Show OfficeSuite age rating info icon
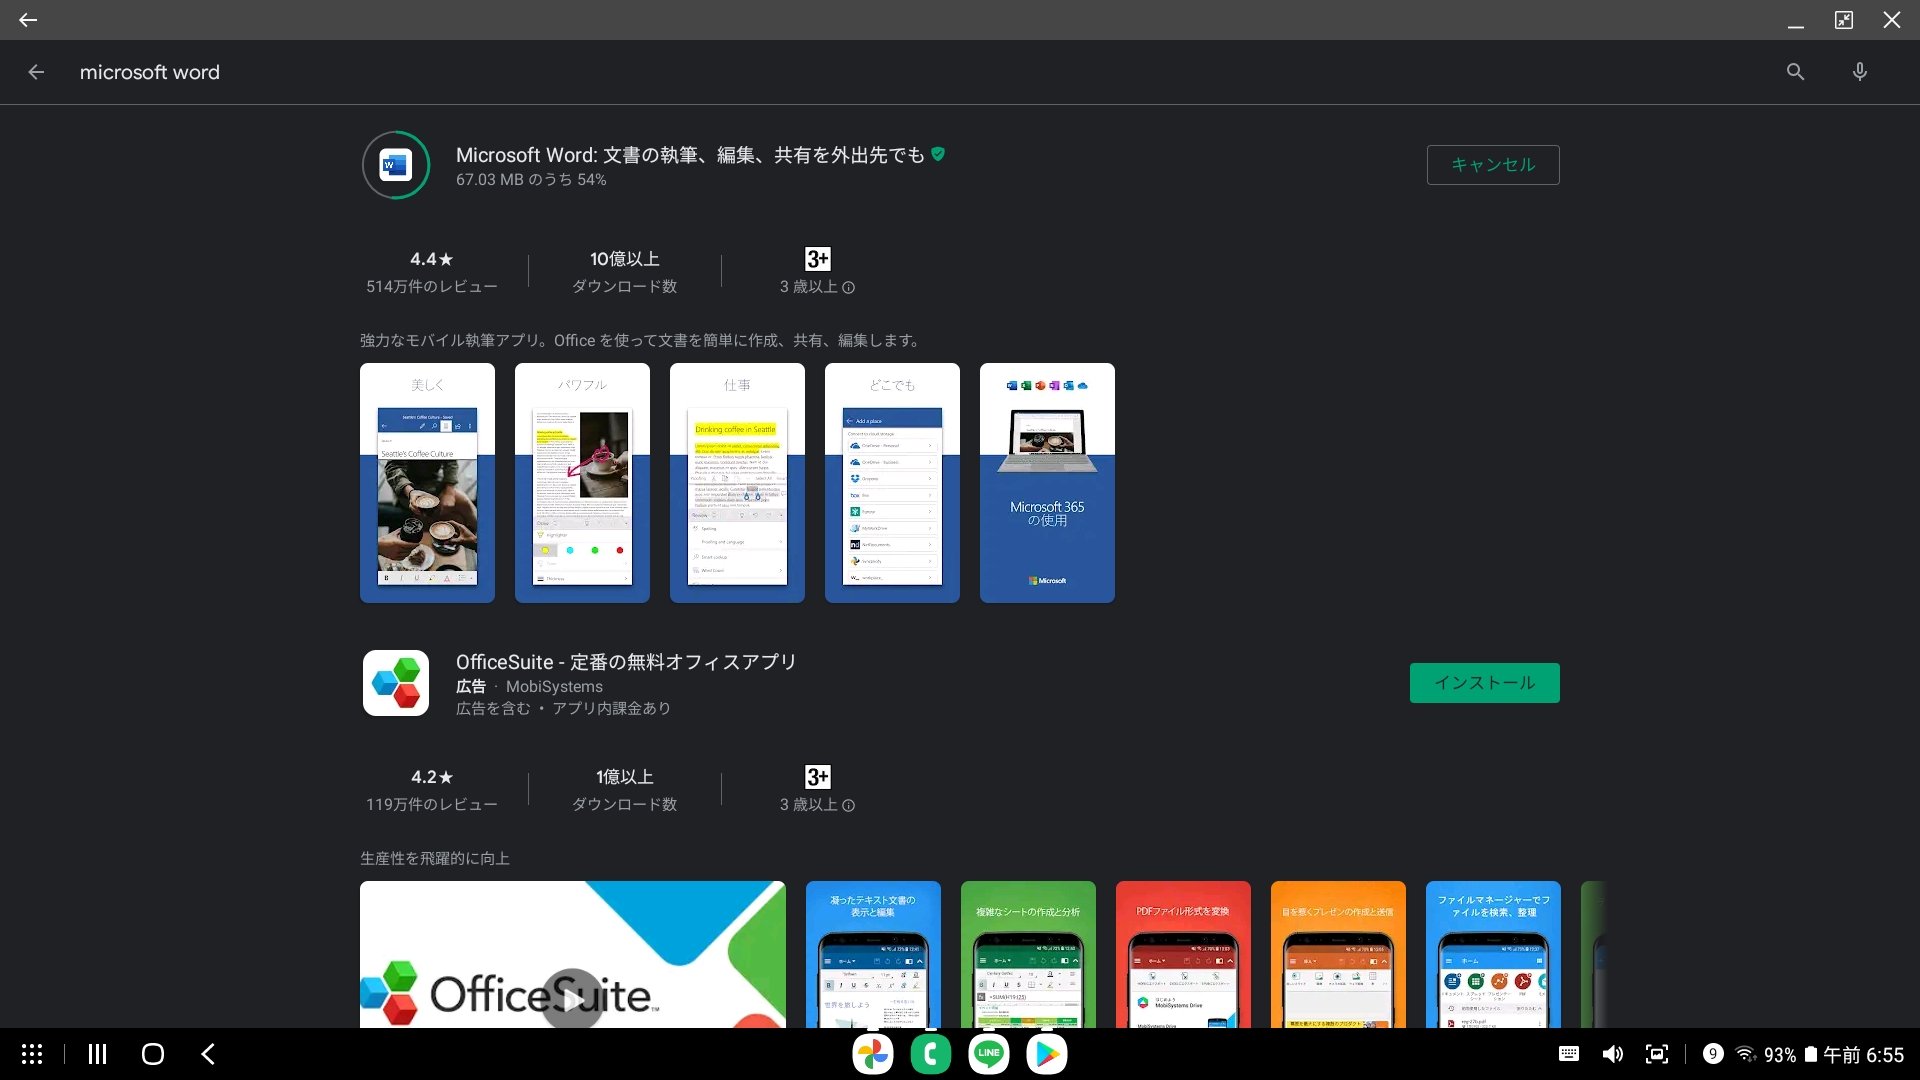1920x1080 pixels. (x=849, y=806)
